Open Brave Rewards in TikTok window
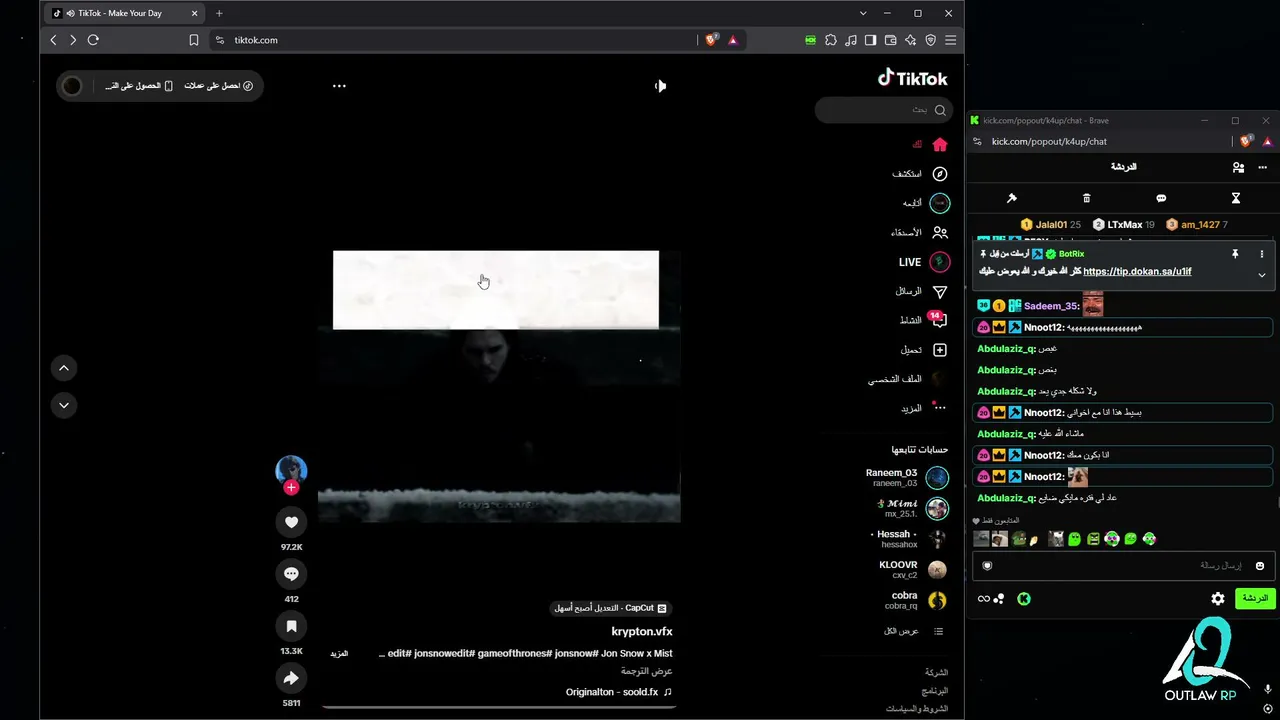The width and height of the screenshot is (1280, 720). pyautogui.click(x=733, y=40)
